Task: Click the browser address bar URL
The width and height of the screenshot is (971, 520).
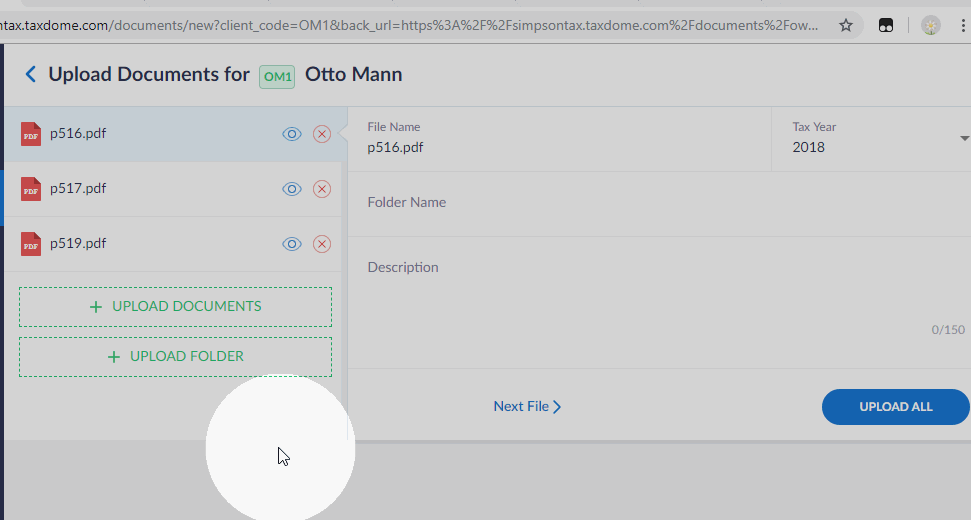Action: click(x=409, y=25)
